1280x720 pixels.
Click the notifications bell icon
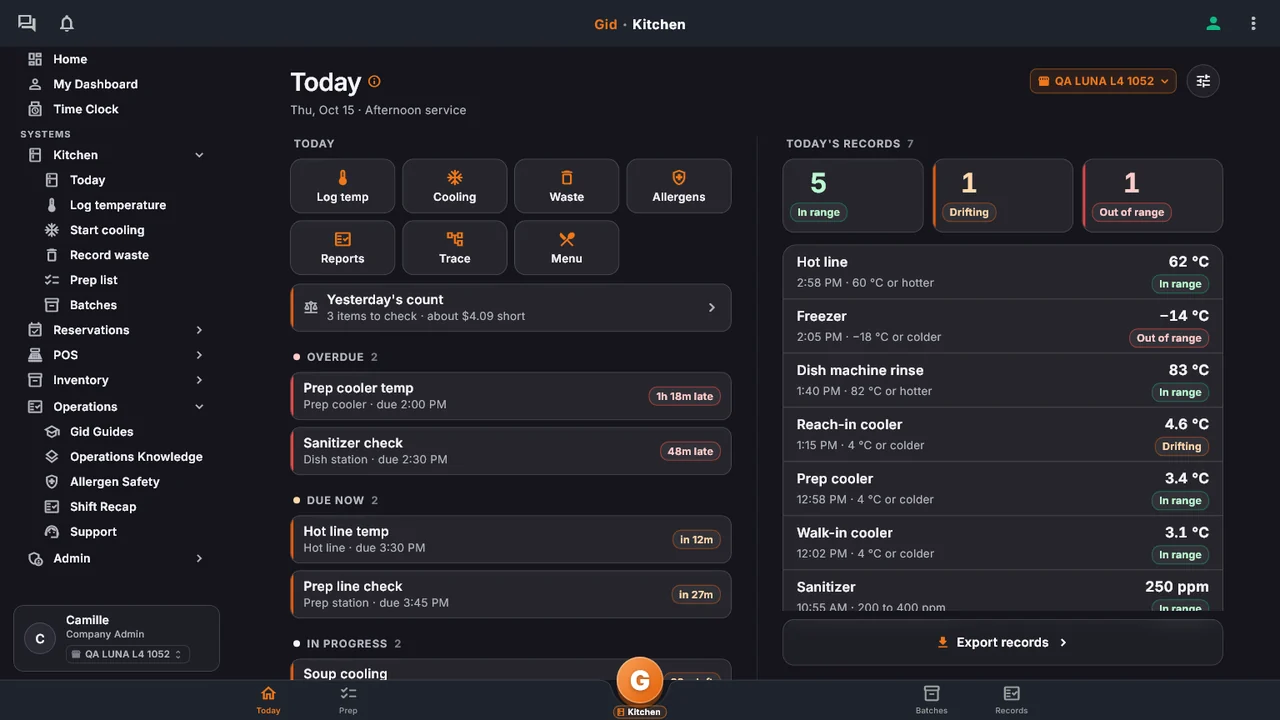[x=67, y=23]
